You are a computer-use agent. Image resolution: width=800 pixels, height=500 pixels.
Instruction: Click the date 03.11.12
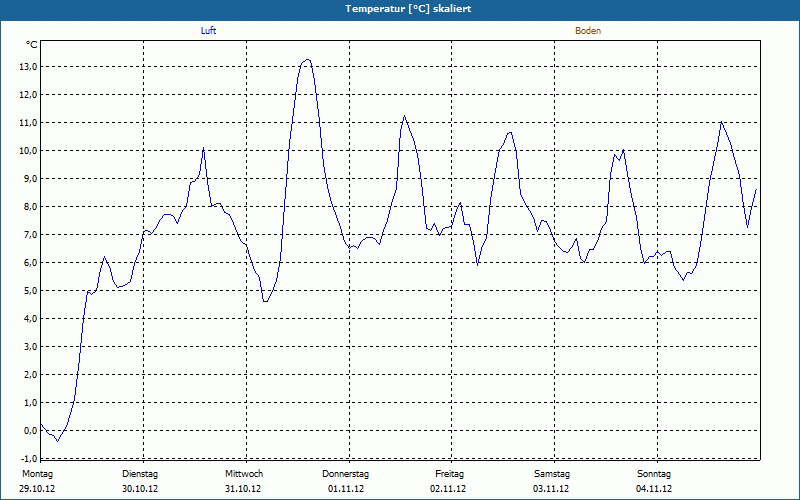551,489
